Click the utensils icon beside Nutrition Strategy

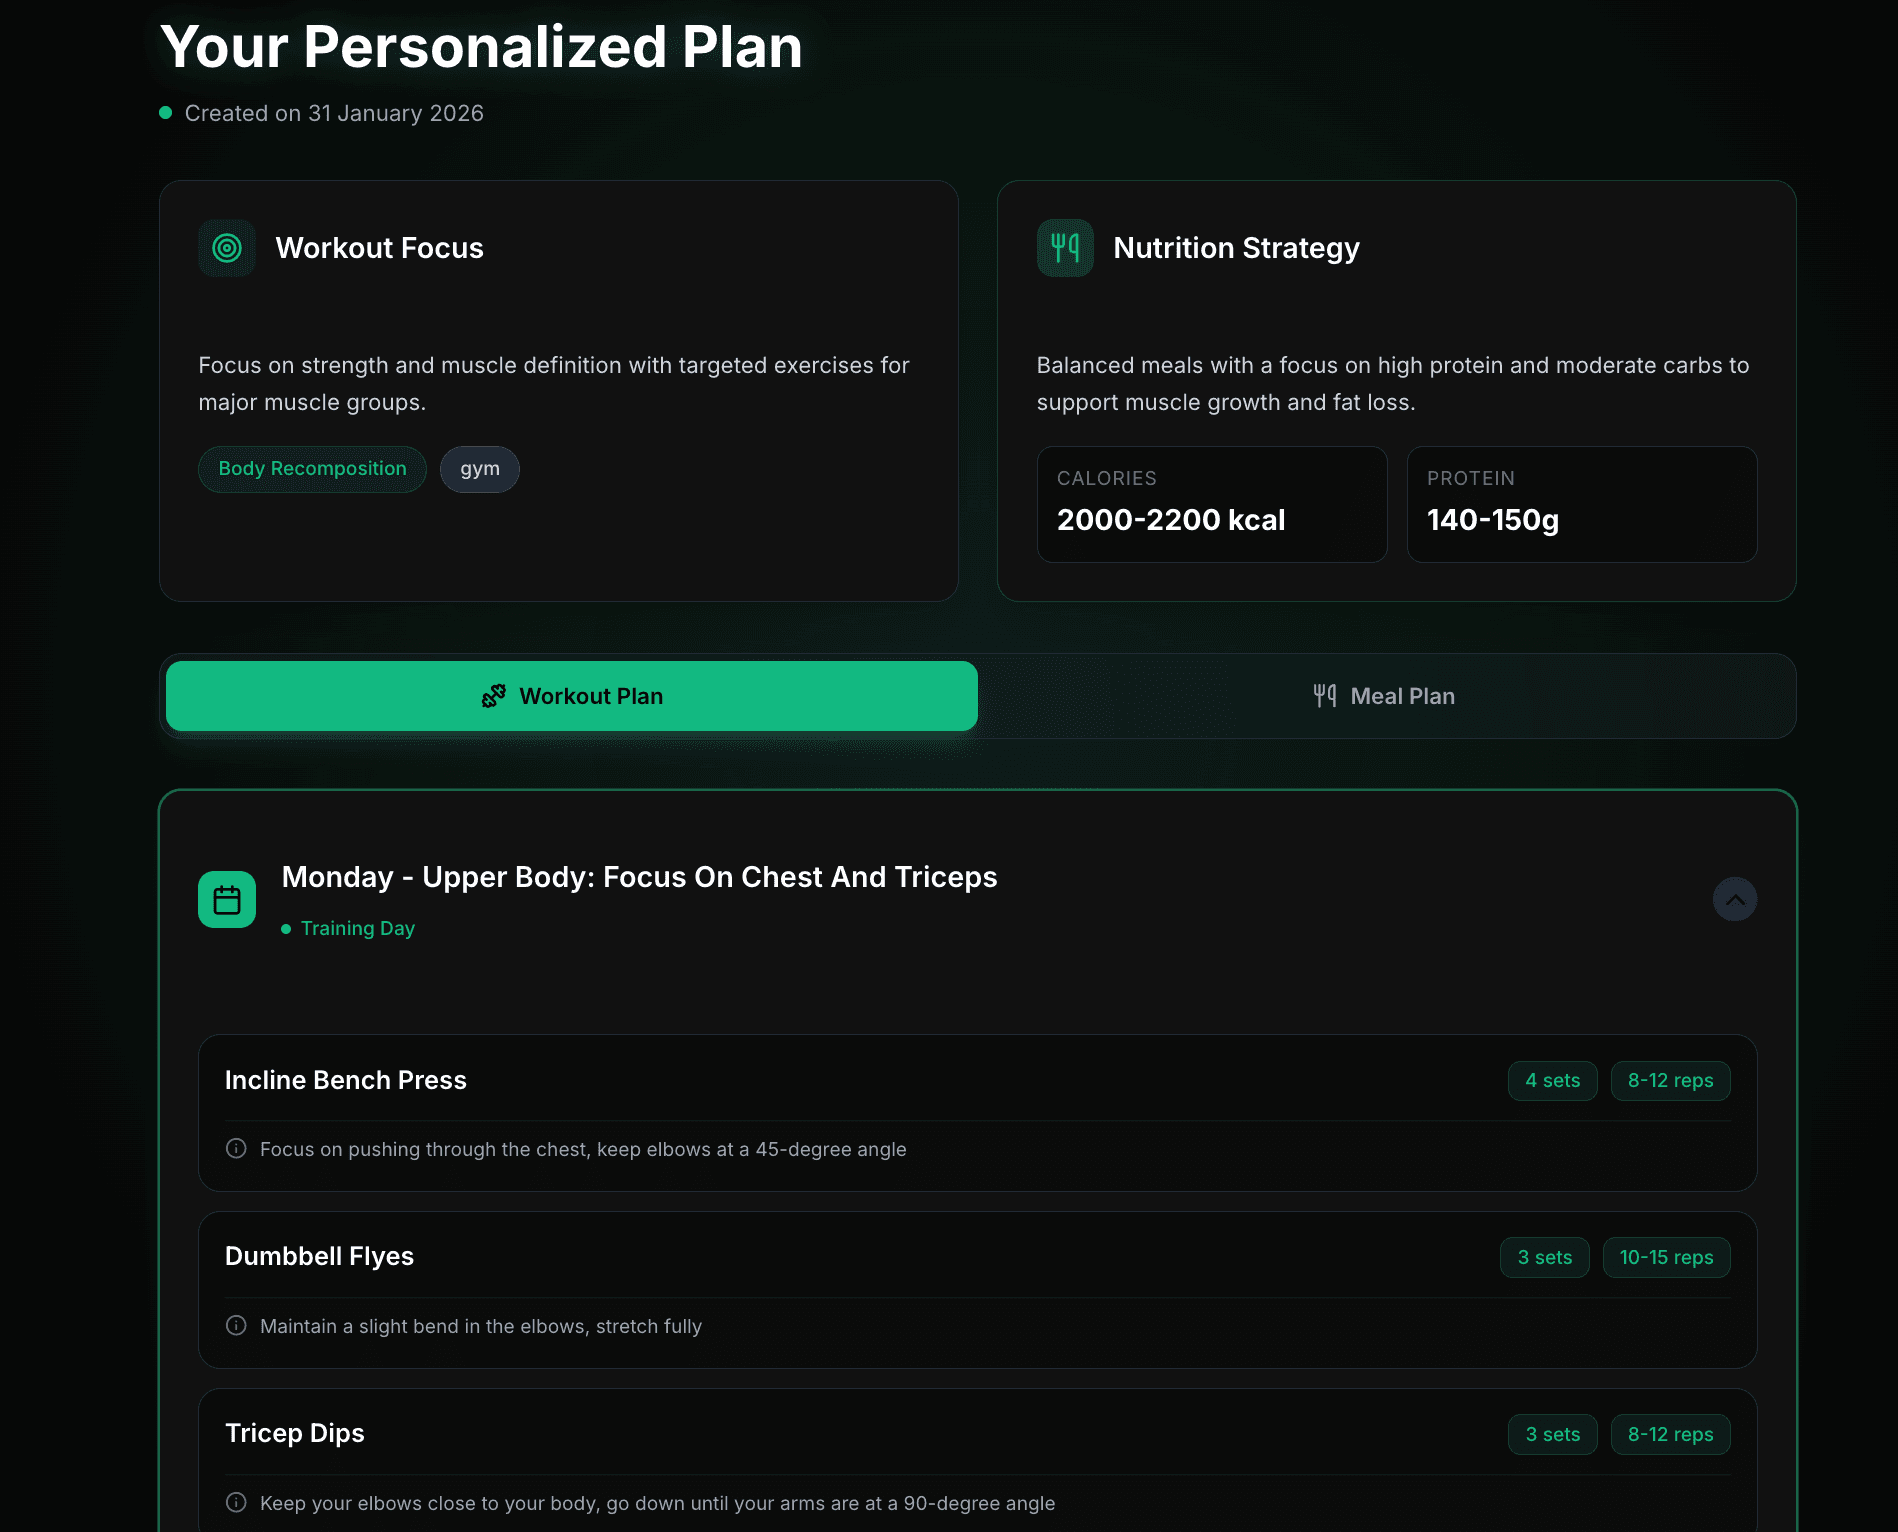tap(1064, 248)
